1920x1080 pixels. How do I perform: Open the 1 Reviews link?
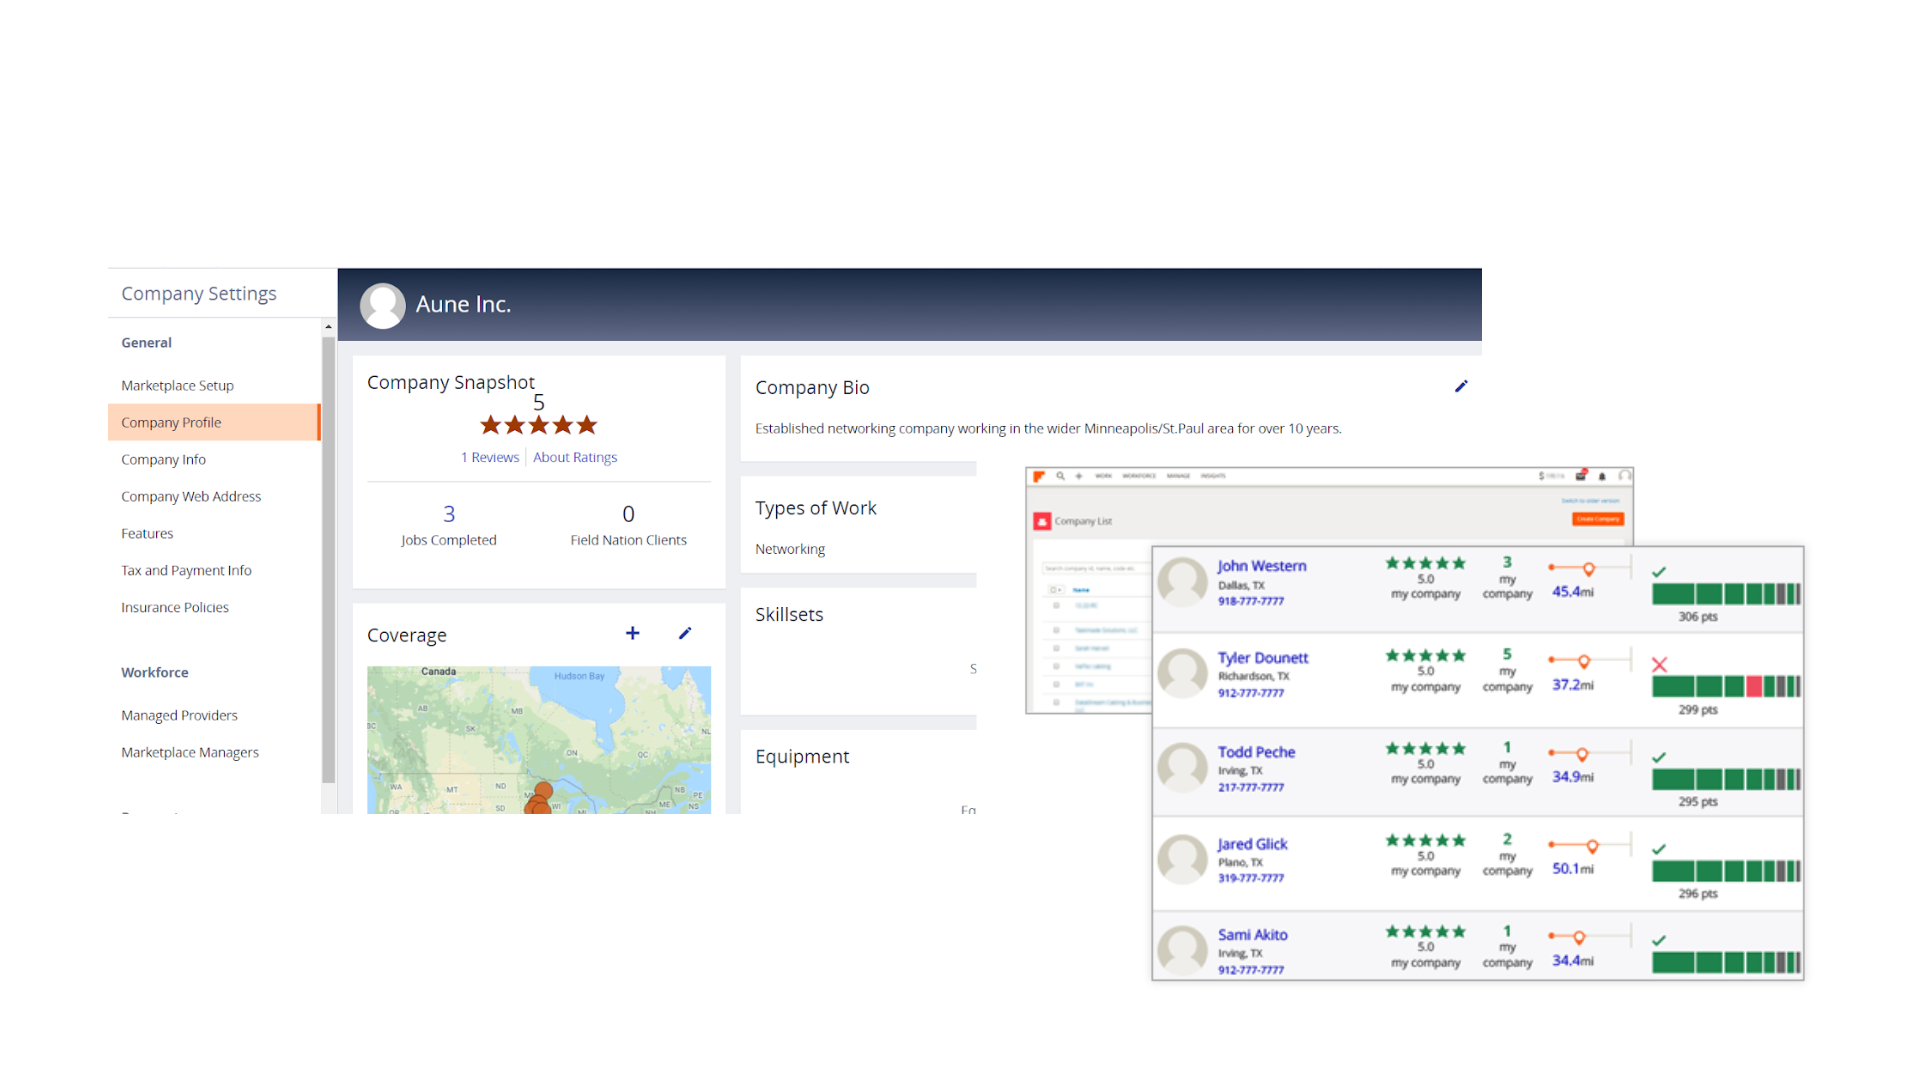pyautogui.click(x=490, y=457)
